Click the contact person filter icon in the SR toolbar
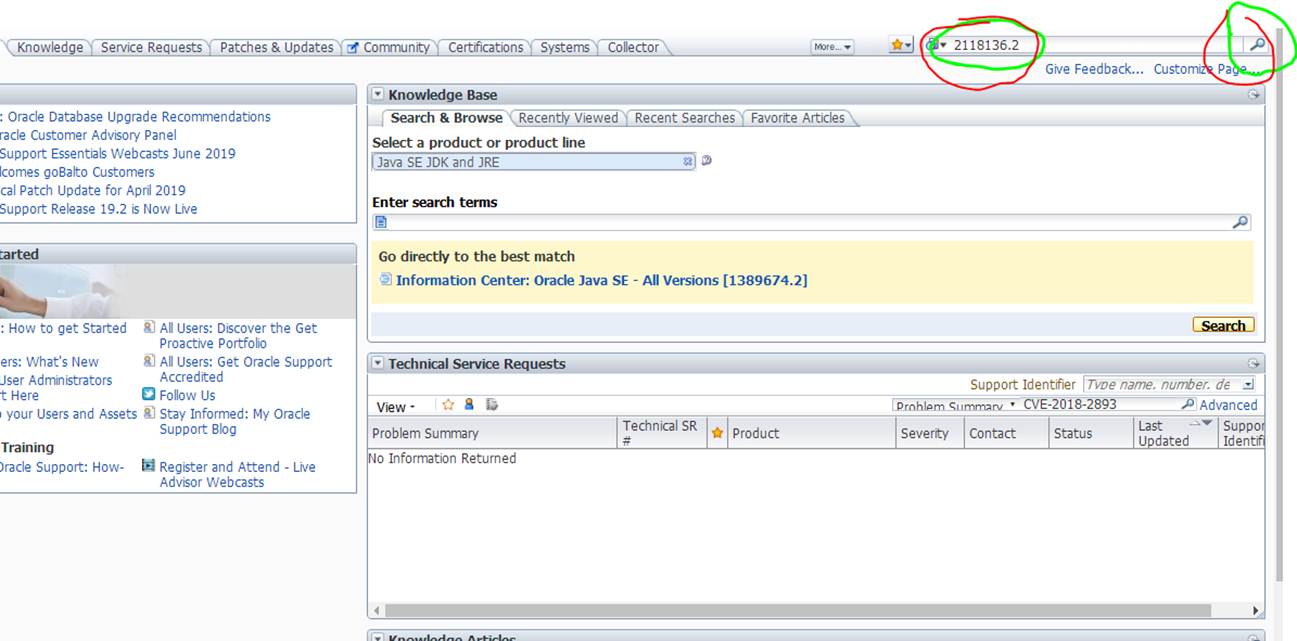The width and height of the screenshot is (1297, 641). (469, 405)
